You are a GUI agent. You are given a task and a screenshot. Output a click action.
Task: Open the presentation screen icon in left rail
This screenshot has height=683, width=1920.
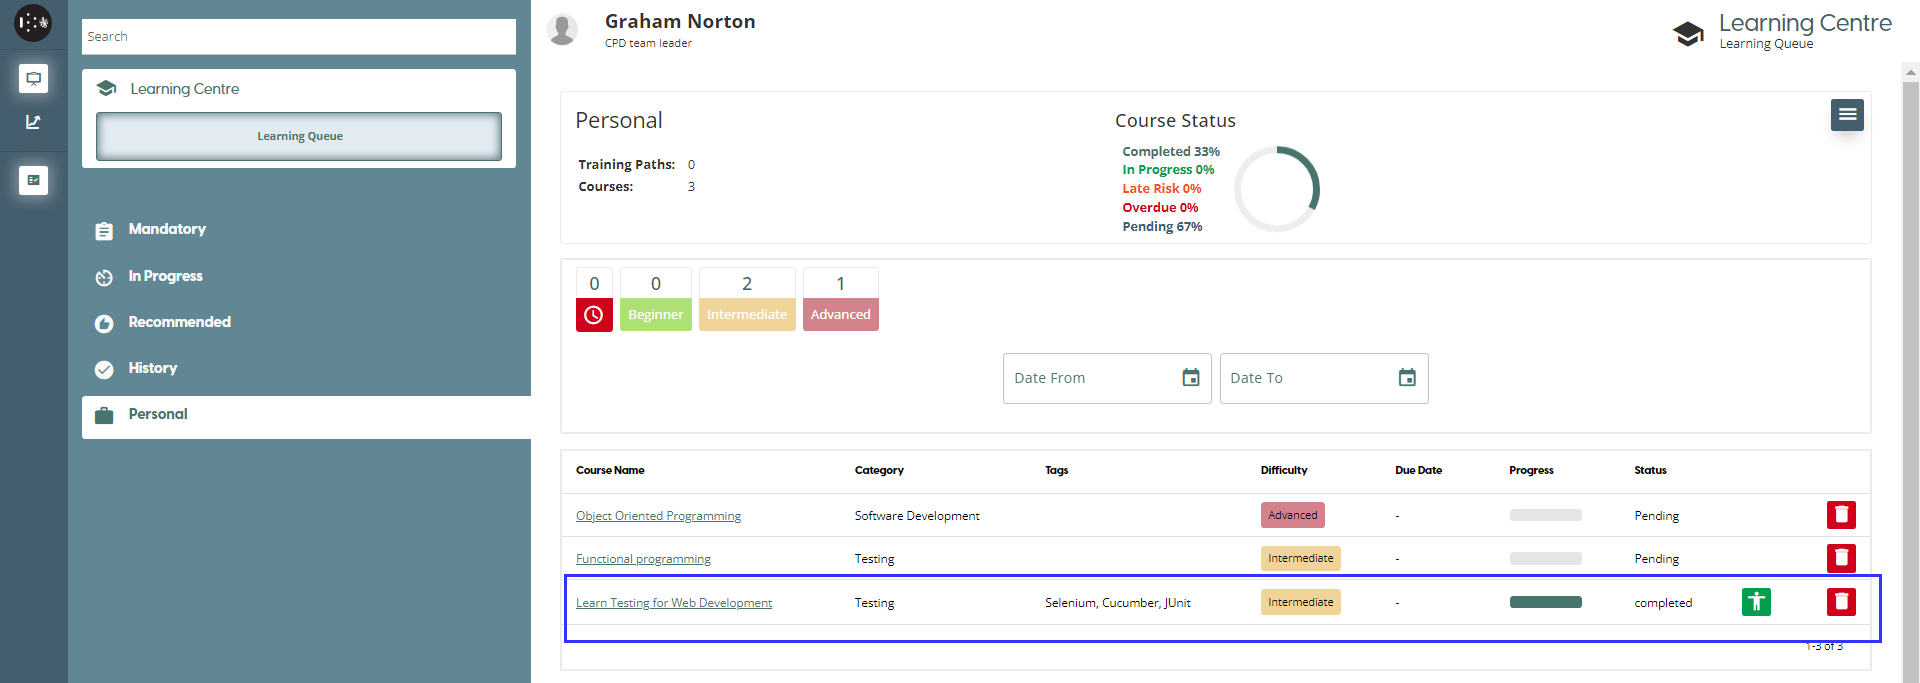click(33, 78)
